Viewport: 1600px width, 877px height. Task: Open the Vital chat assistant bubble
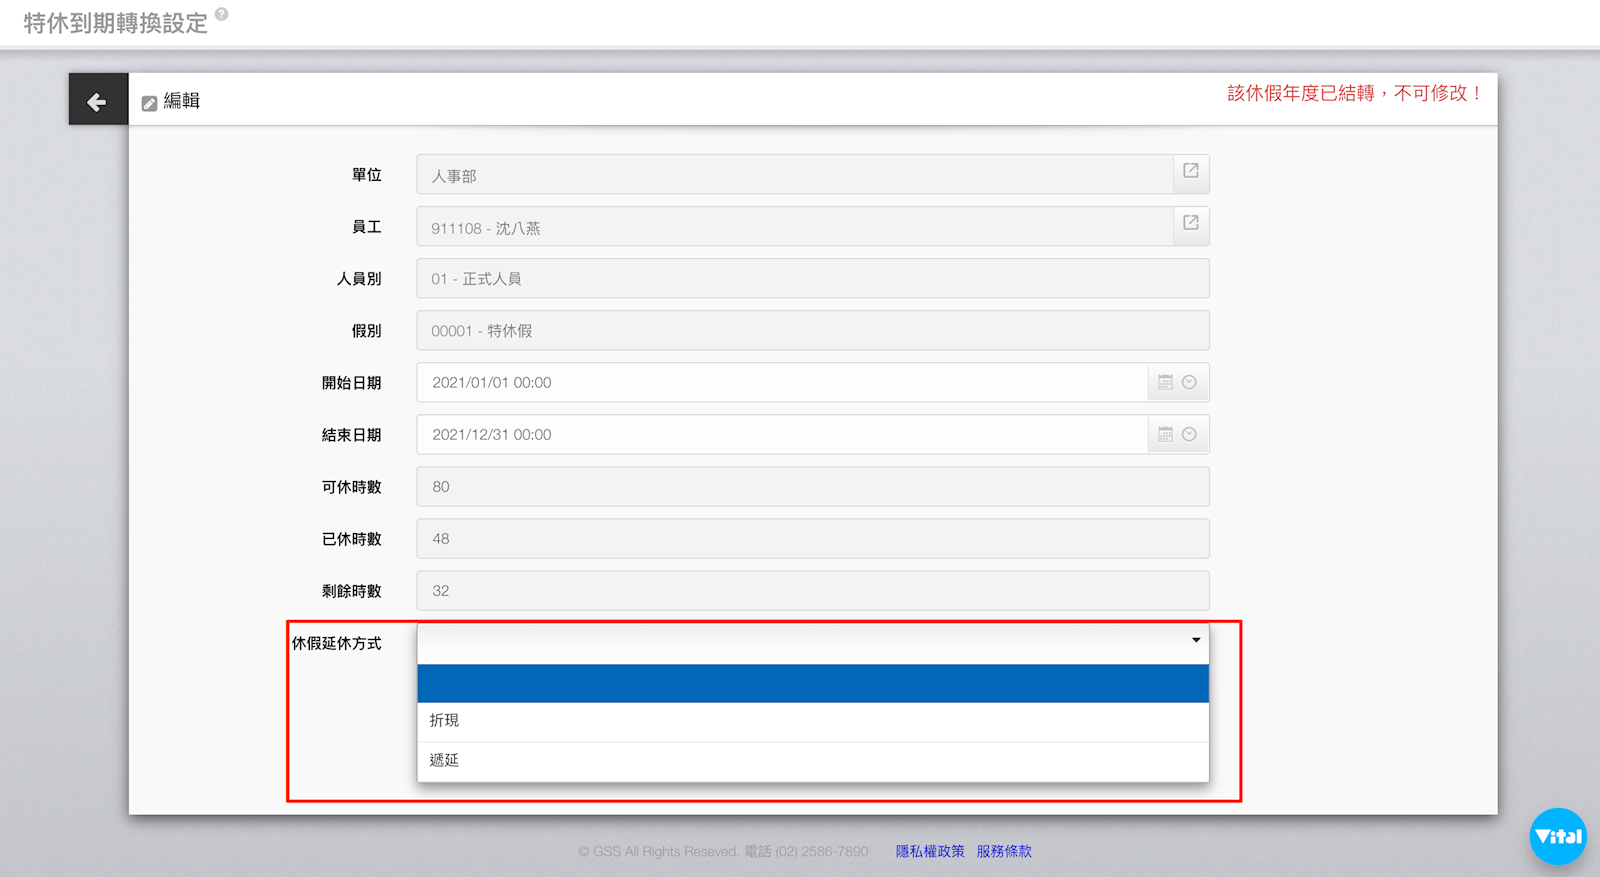tap(1557, 836)
